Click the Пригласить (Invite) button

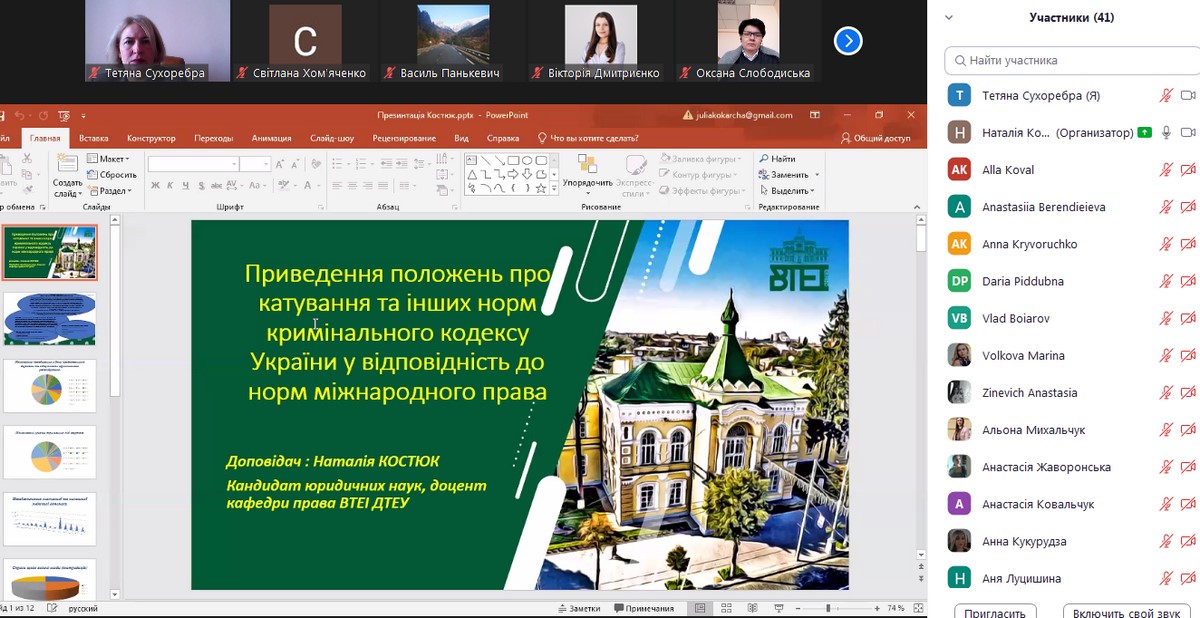(994, 611)
